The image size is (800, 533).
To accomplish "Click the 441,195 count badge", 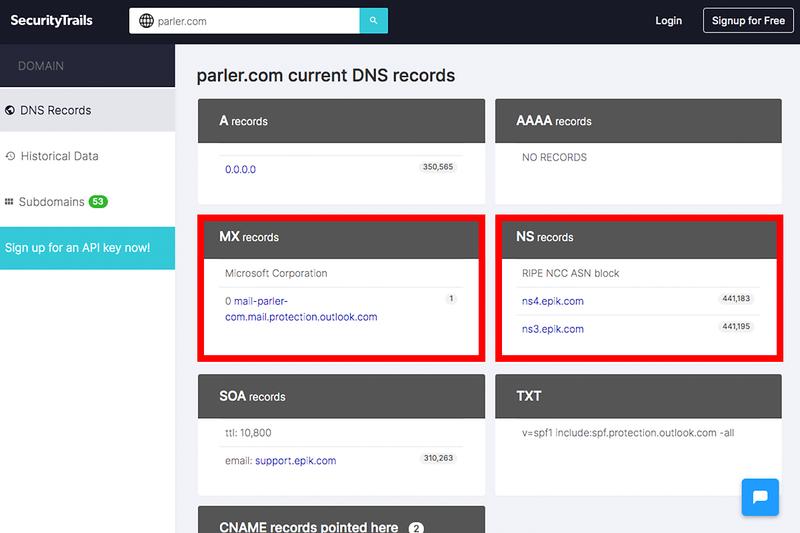I will [x=736, y=326].
